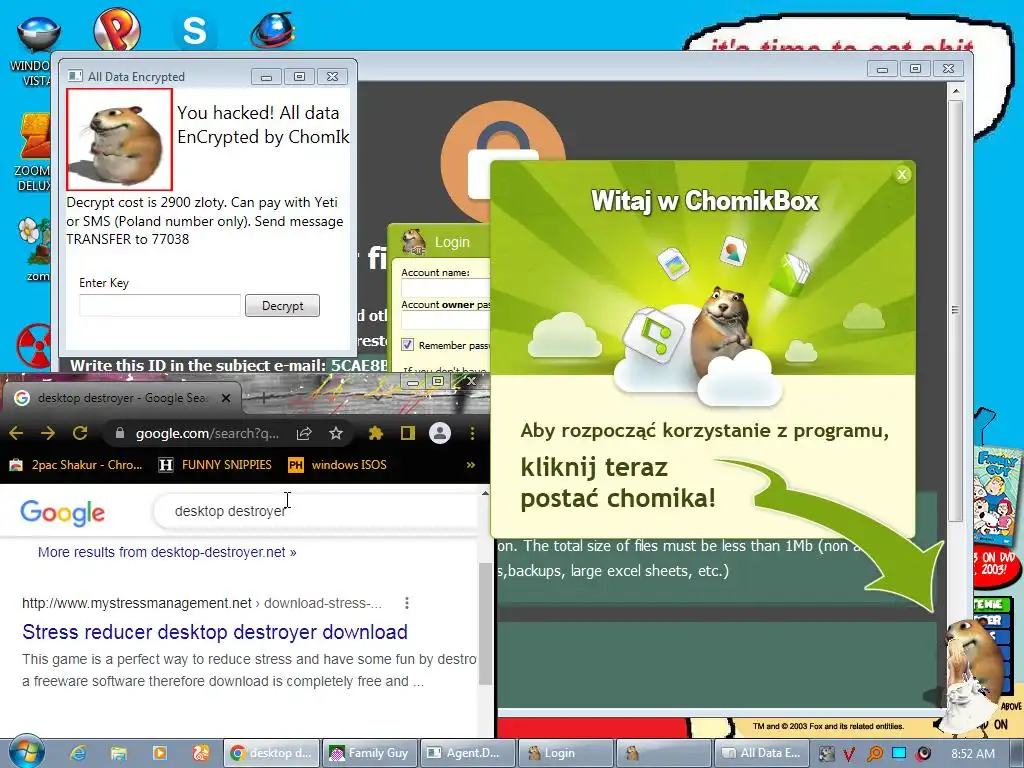This screenshot has height=768, width=1024.
Task: Open the Chrome extensions puzzle icon
Action: 376,433
